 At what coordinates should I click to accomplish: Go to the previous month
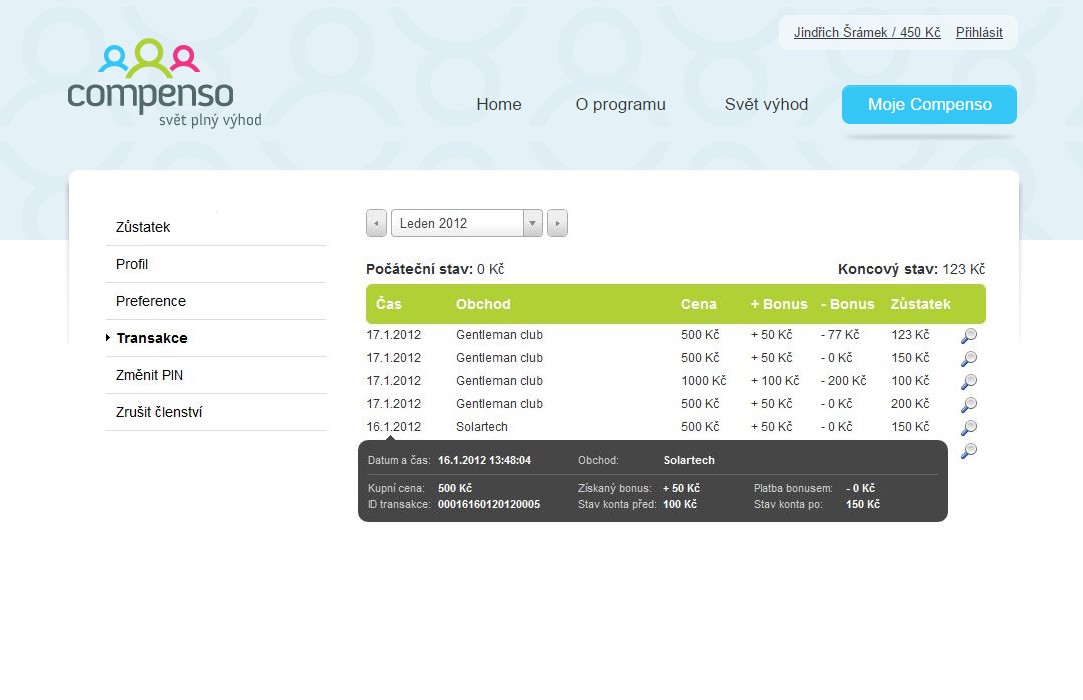(376, 223)
